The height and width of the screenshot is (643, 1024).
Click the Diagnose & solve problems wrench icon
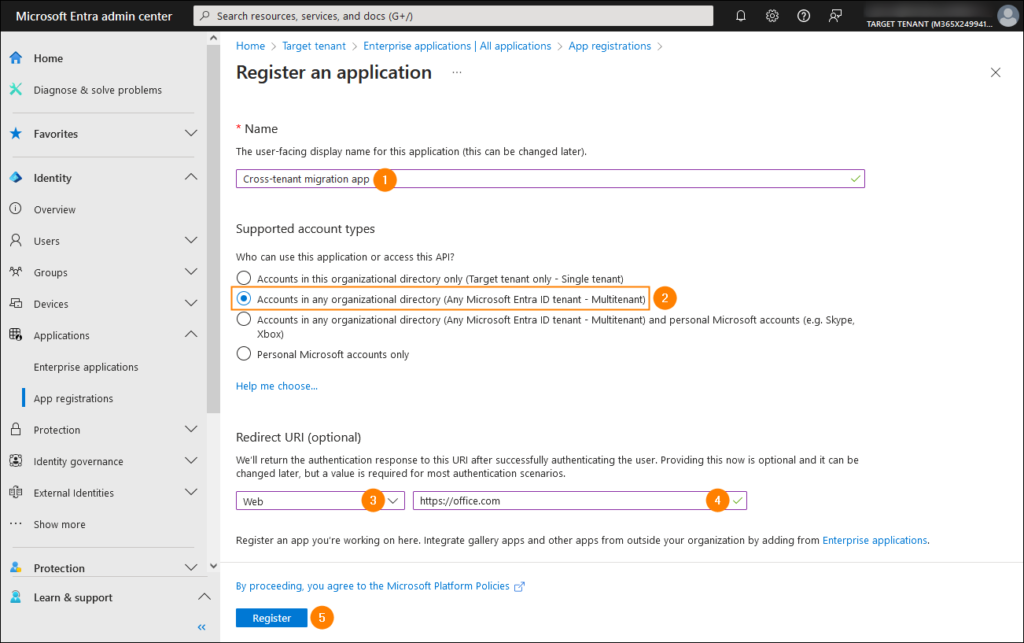point(16,89)
